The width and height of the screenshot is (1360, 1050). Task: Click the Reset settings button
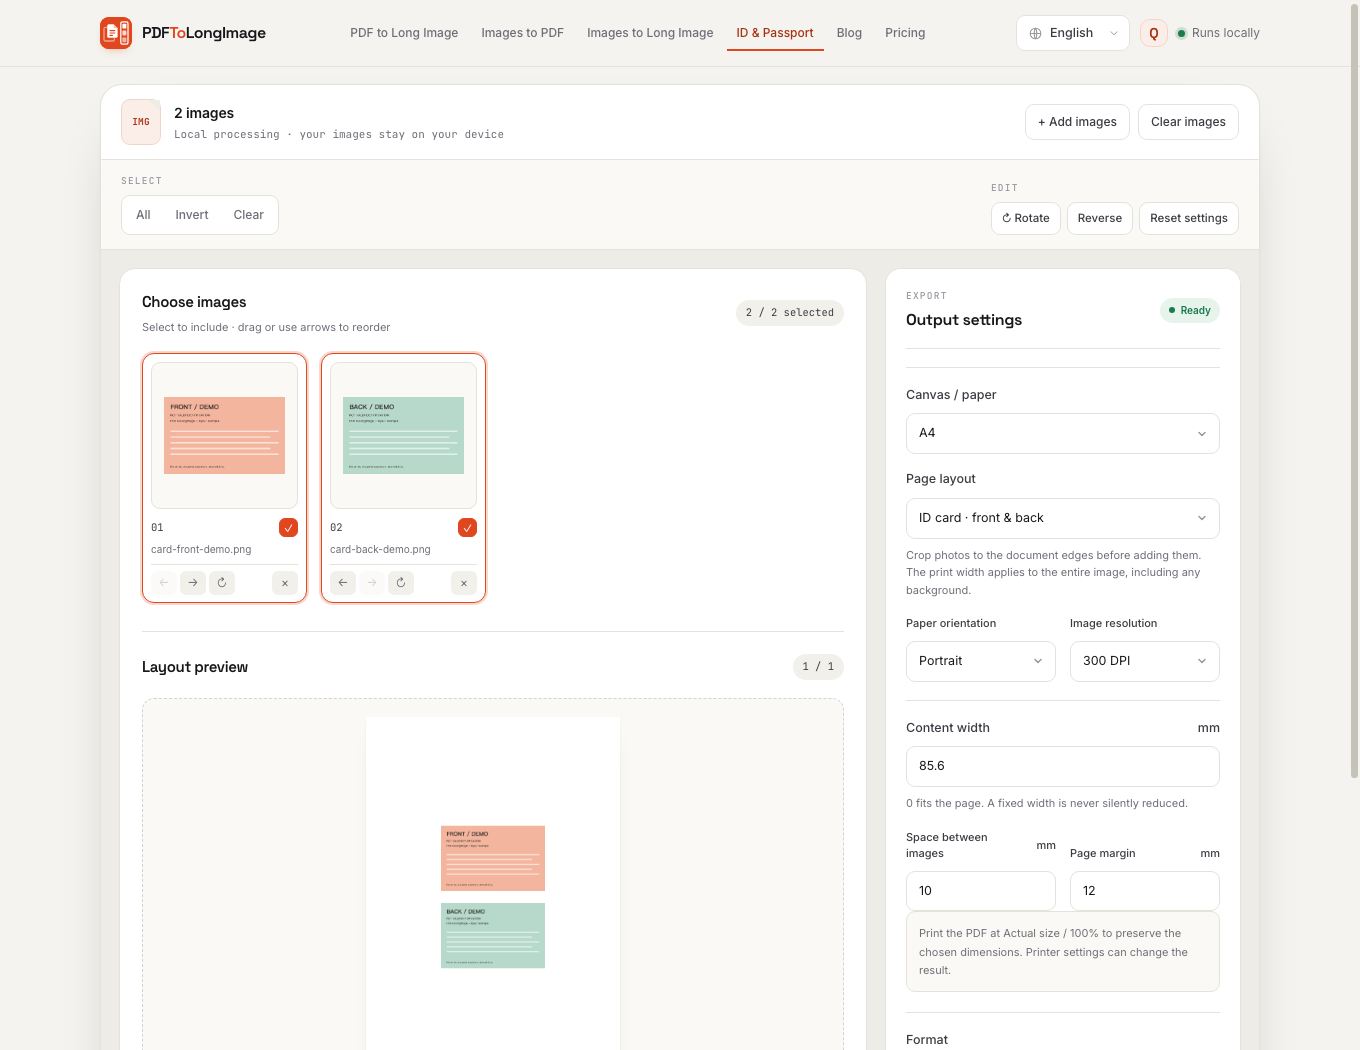(1189, 218)
